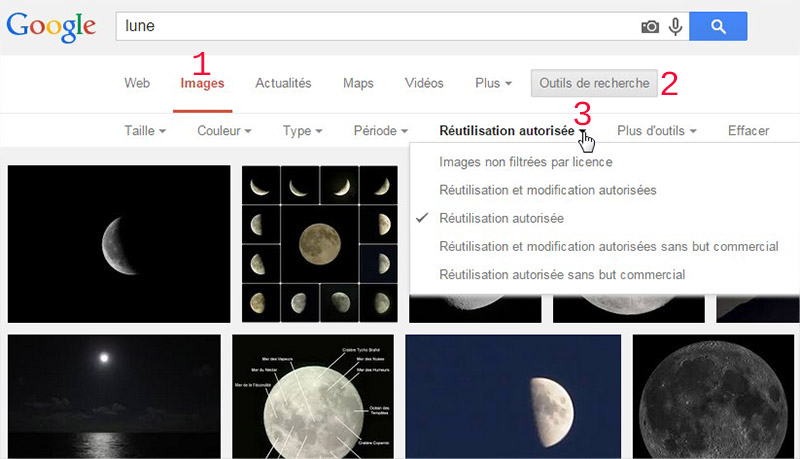800x459 pixels.
Task: Open the Vidéos tab
Action: (424, 83)
